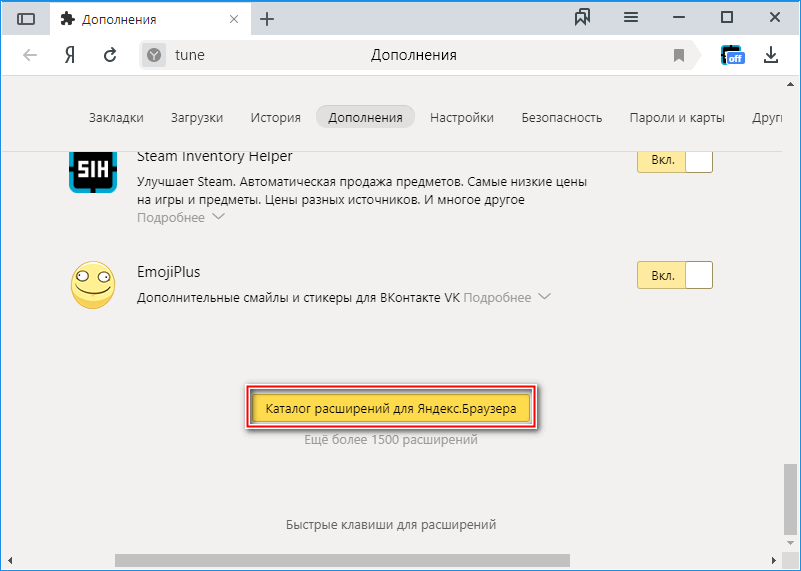Click the puzzle icon on the Дополнения tab

[x=67, y=19]
